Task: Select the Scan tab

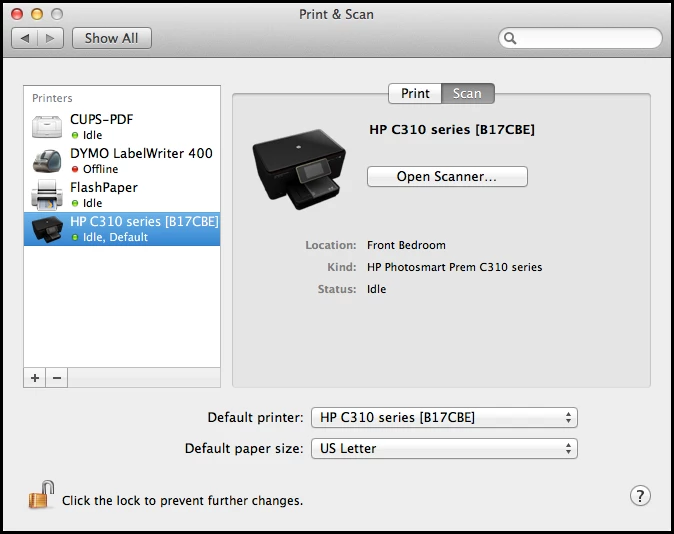Action: coord(468,93)
